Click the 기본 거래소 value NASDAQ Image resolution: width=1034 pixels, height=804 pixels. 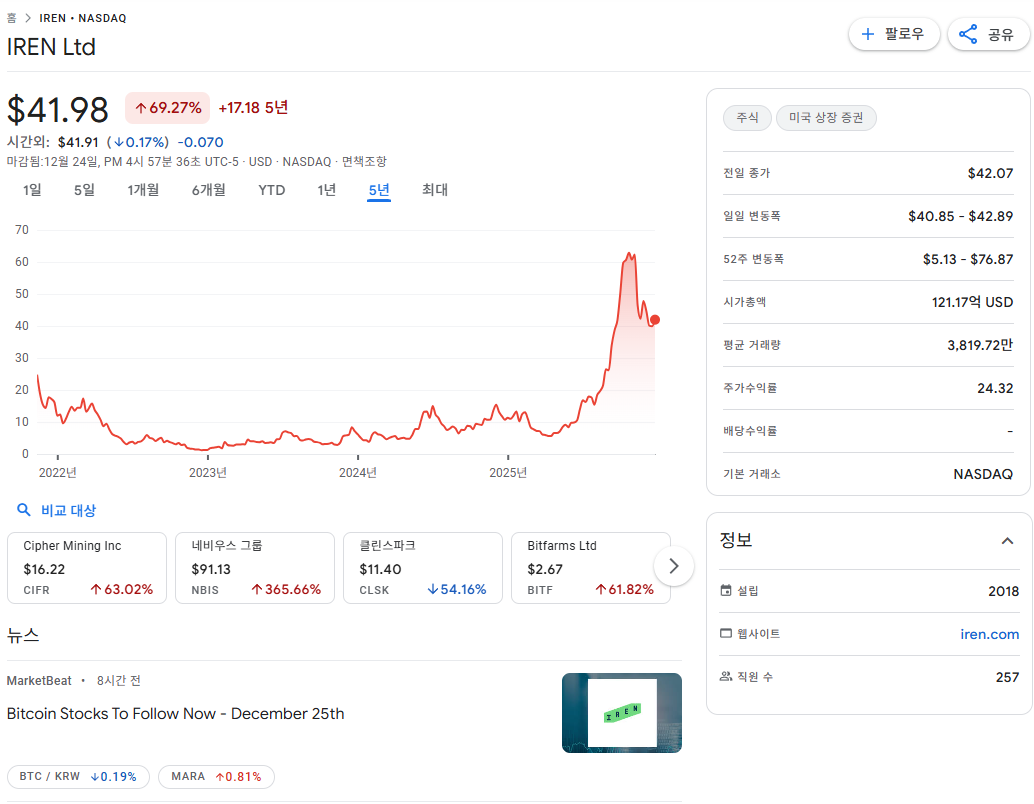coord(983,474)
